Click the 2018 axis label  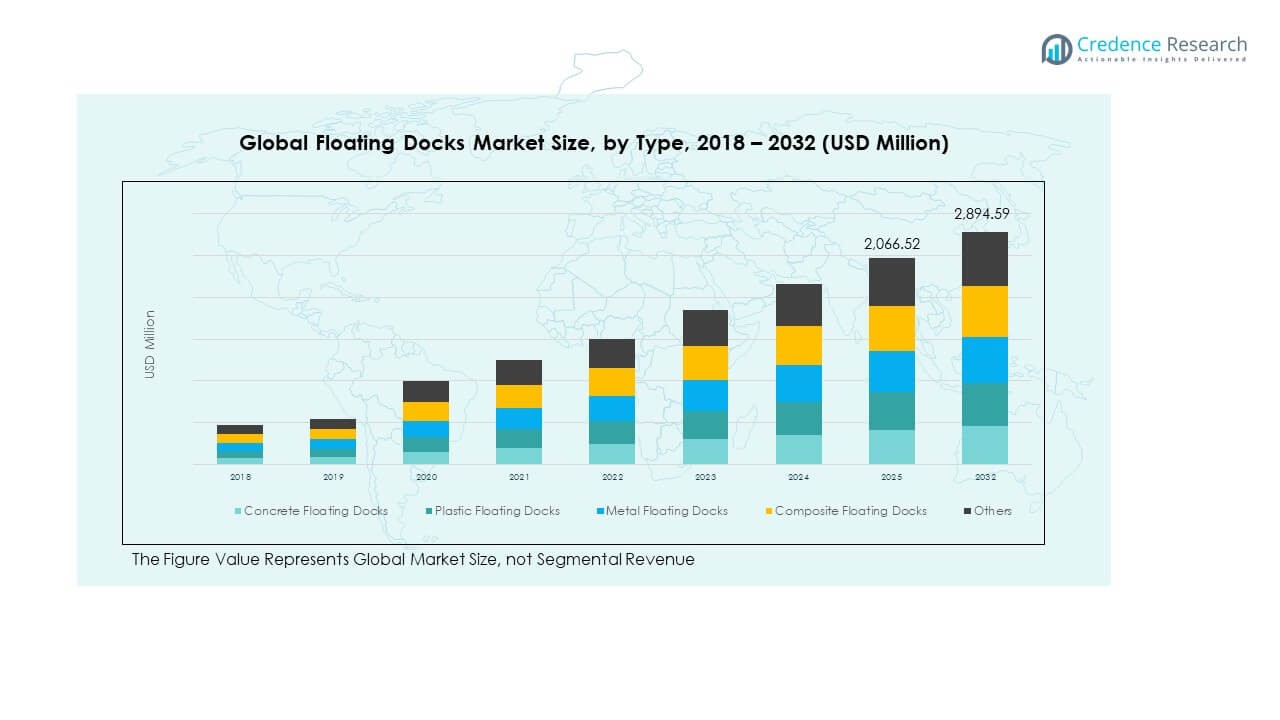(x=240, y=478)
